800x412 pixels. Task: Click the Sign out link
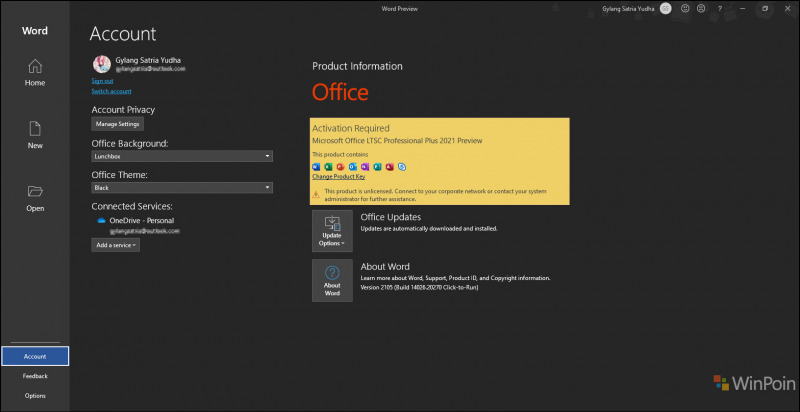click(102, 81)
